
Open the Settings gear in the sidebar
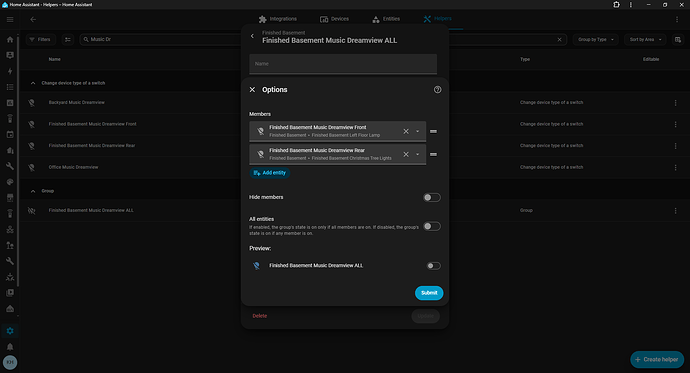click(x=10, y=331)
